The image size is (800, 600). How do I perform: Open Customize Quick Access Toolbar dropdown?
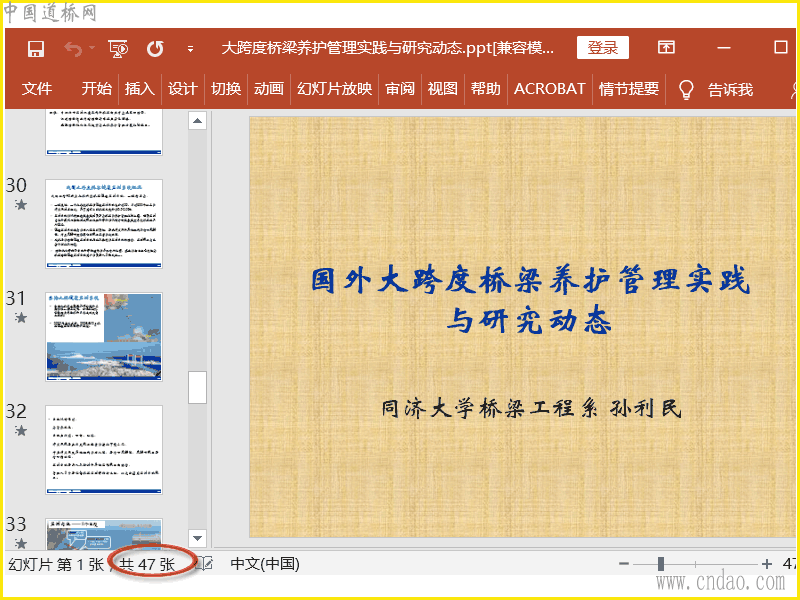coord(190,48)
